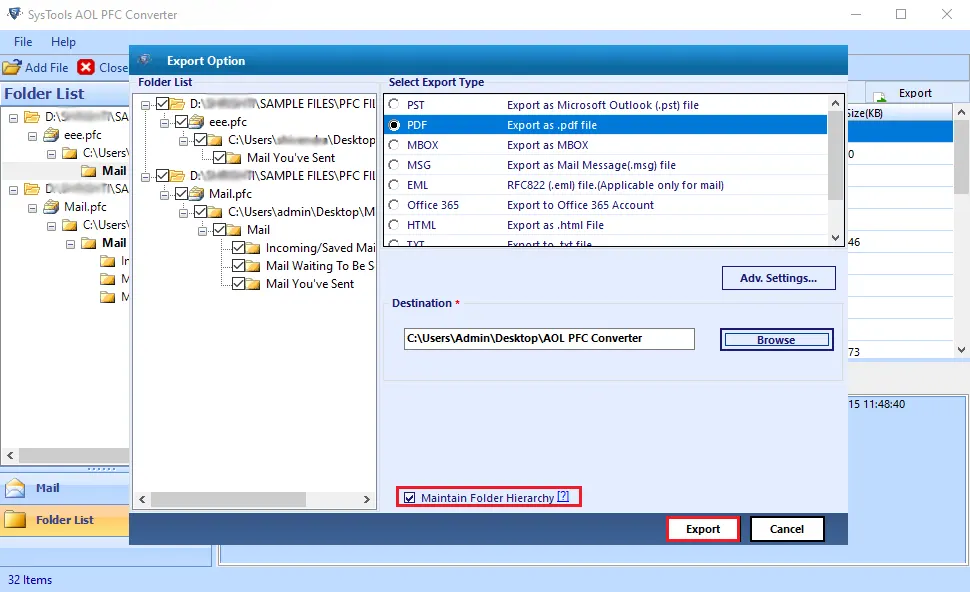Click the Add File toolbar button label
The width and height of the screenshot is (970, 592).
46,67
